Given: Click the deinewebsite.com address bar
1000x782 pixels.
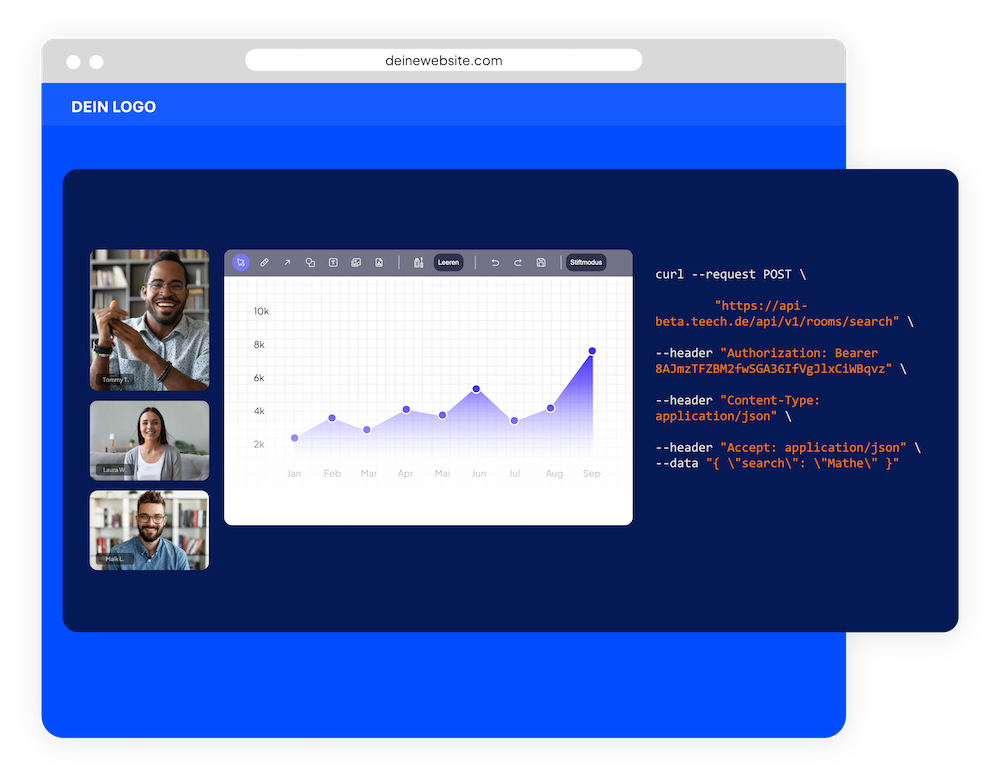Looking at the screenshot, I should click(x=444, y=60).
